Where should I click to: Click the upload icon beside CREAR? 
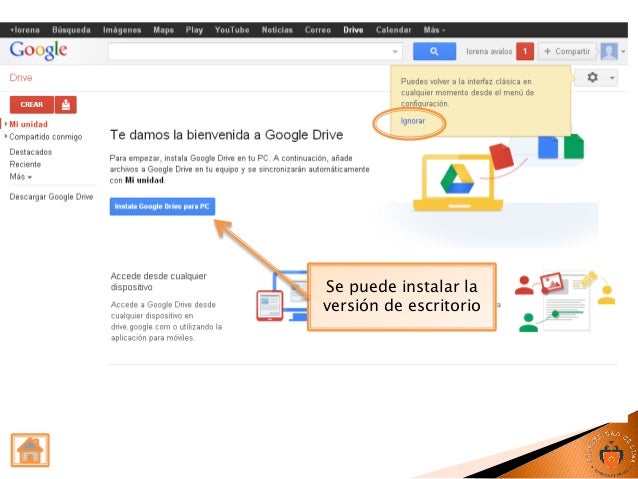[x=66, y=105]
